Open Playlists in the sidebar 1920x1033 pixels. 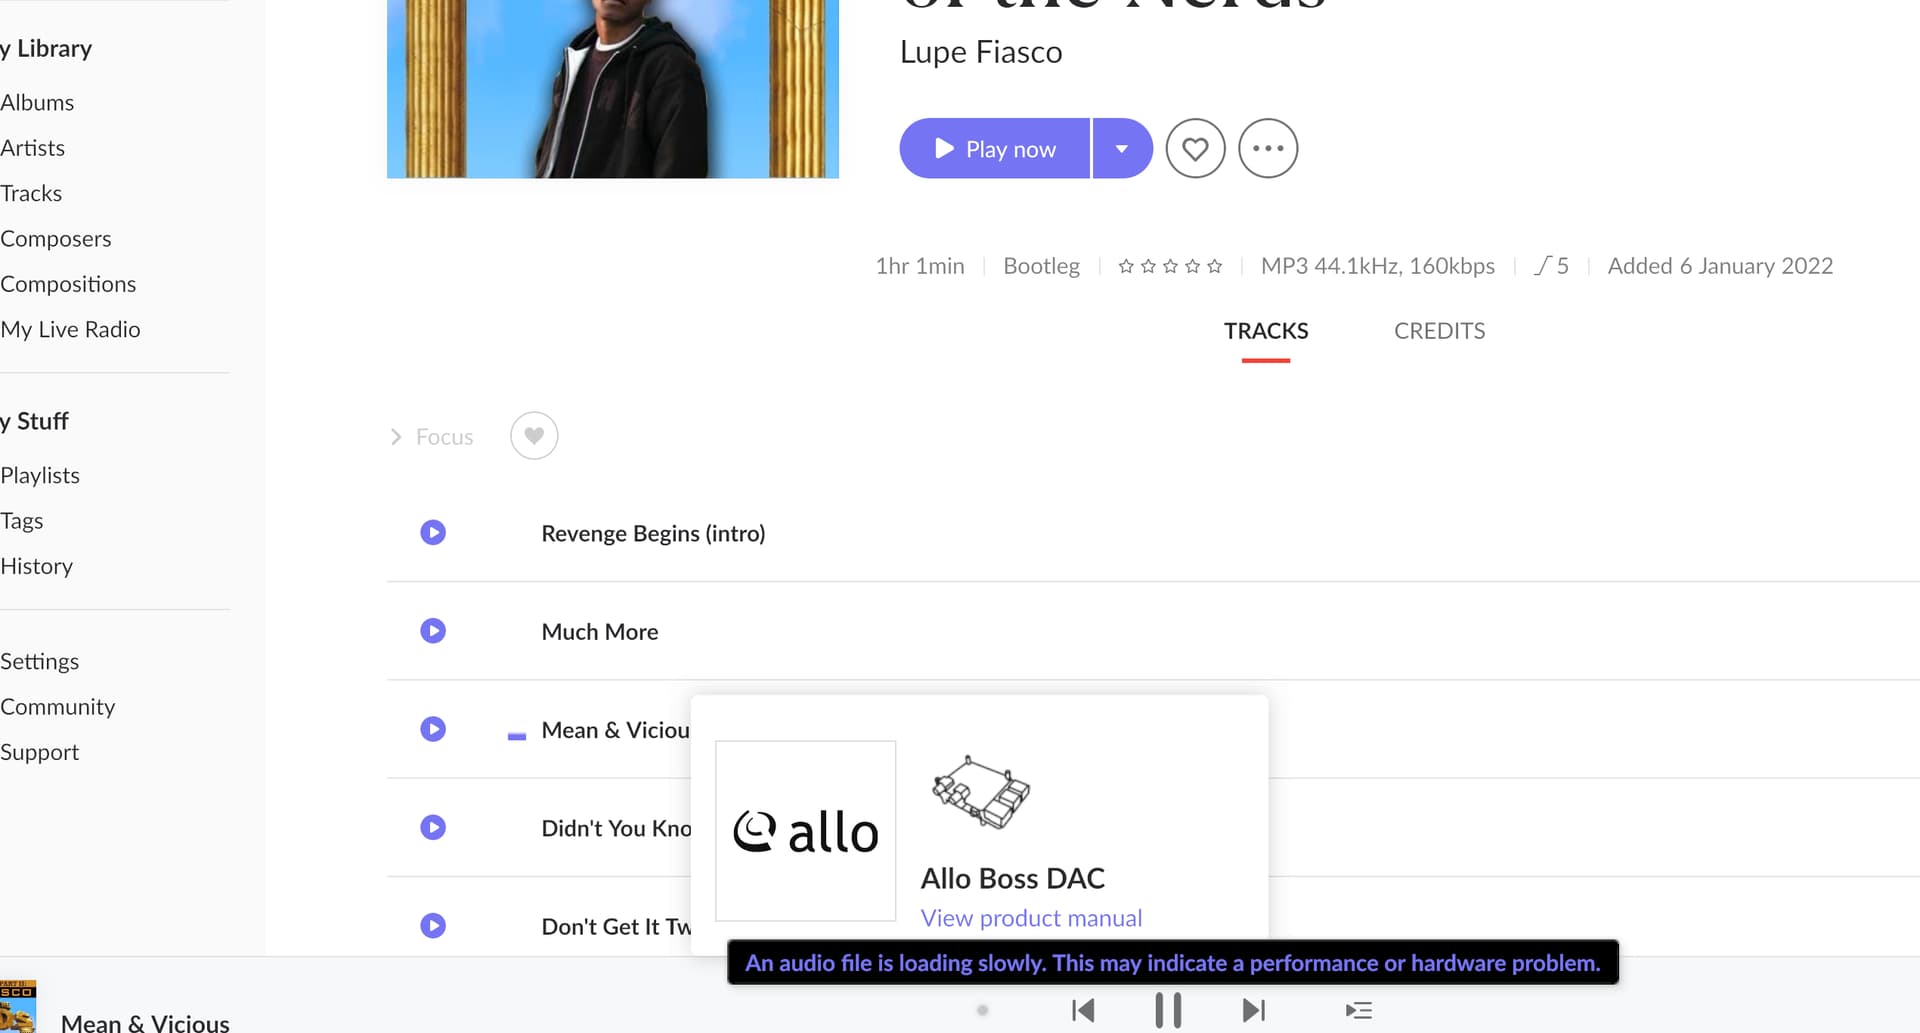click(x=40, y=475)
